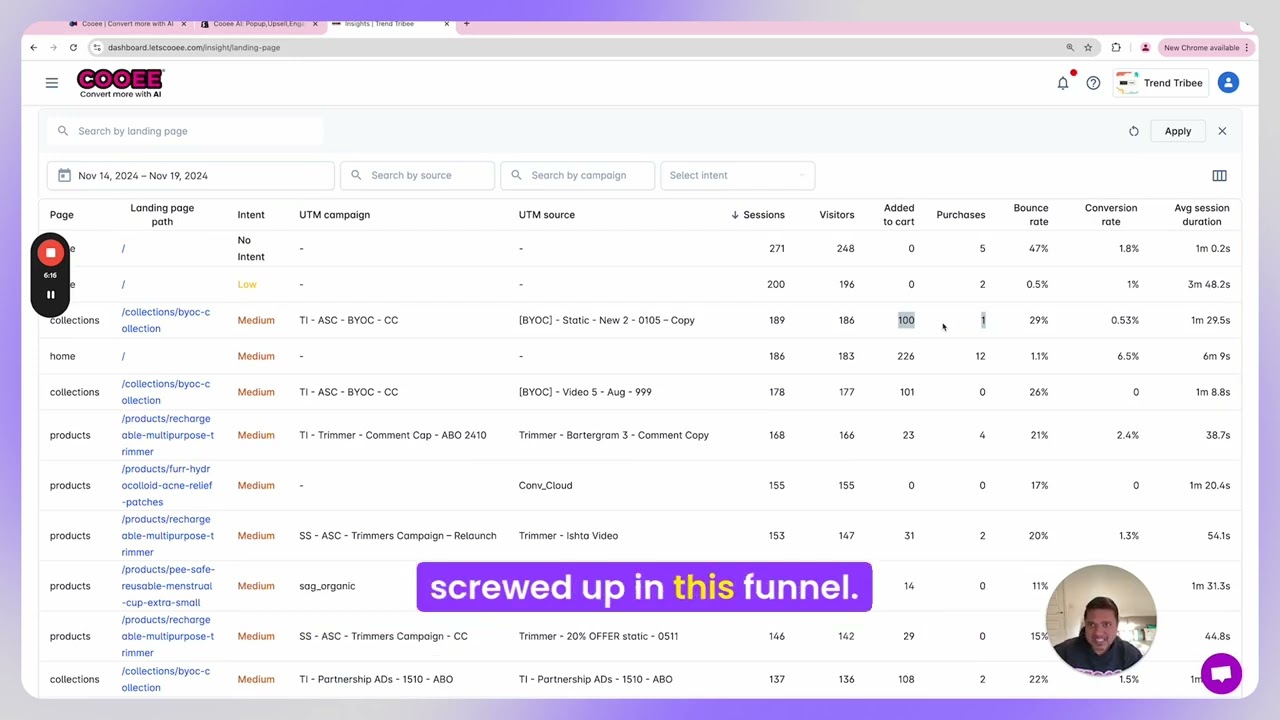Screen dimensions: 1280x720
Task: Open the Trend Tribee store selector
Action: 1159,83
